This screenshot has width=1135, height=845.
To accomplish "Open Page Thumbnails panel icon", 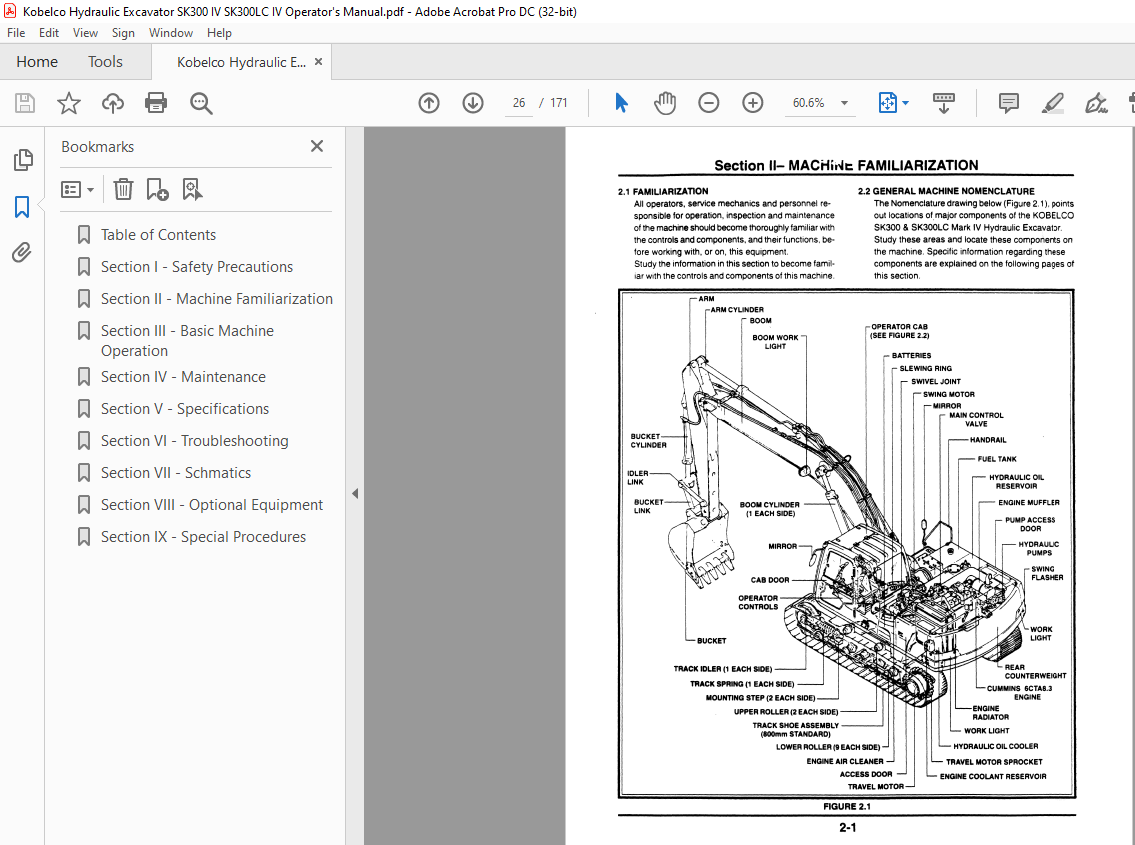I will pos(22,159).
